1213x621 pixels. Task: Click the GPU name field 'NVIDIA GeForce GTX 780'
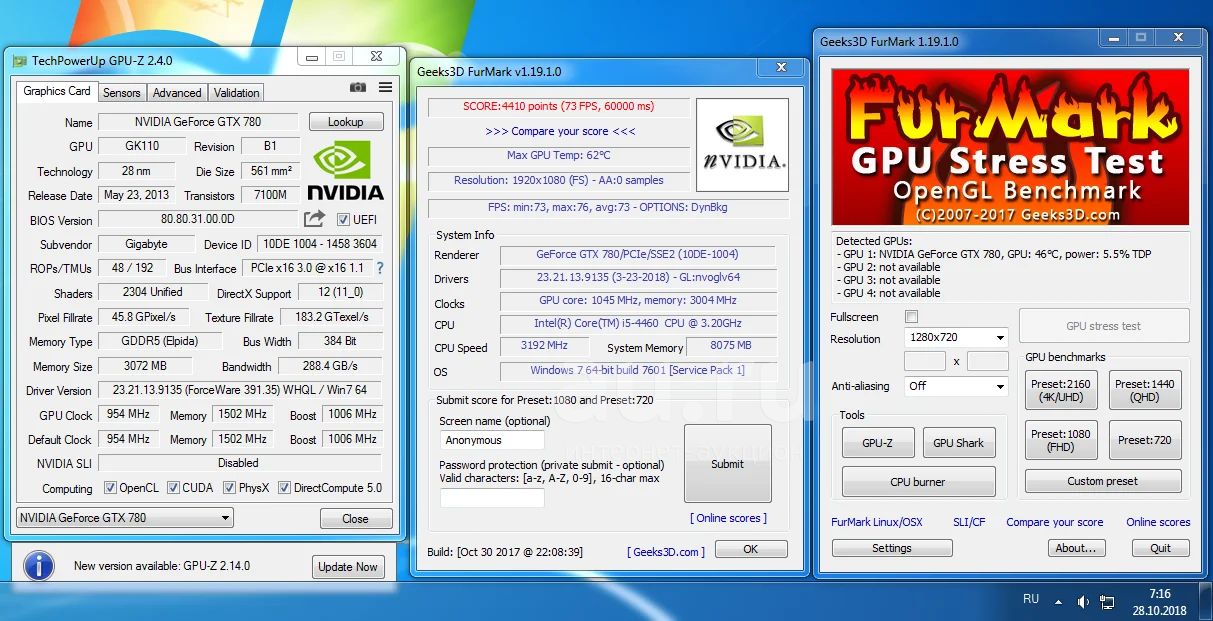tap(198, 122)
